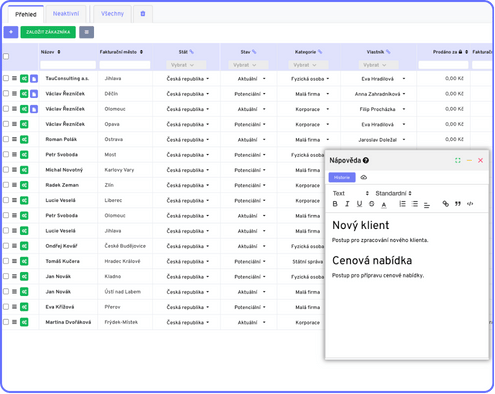The height and width of the screenshot is (394, 495).
Task: Toggle italic formatting in the help editor
Action: [347, 204]
